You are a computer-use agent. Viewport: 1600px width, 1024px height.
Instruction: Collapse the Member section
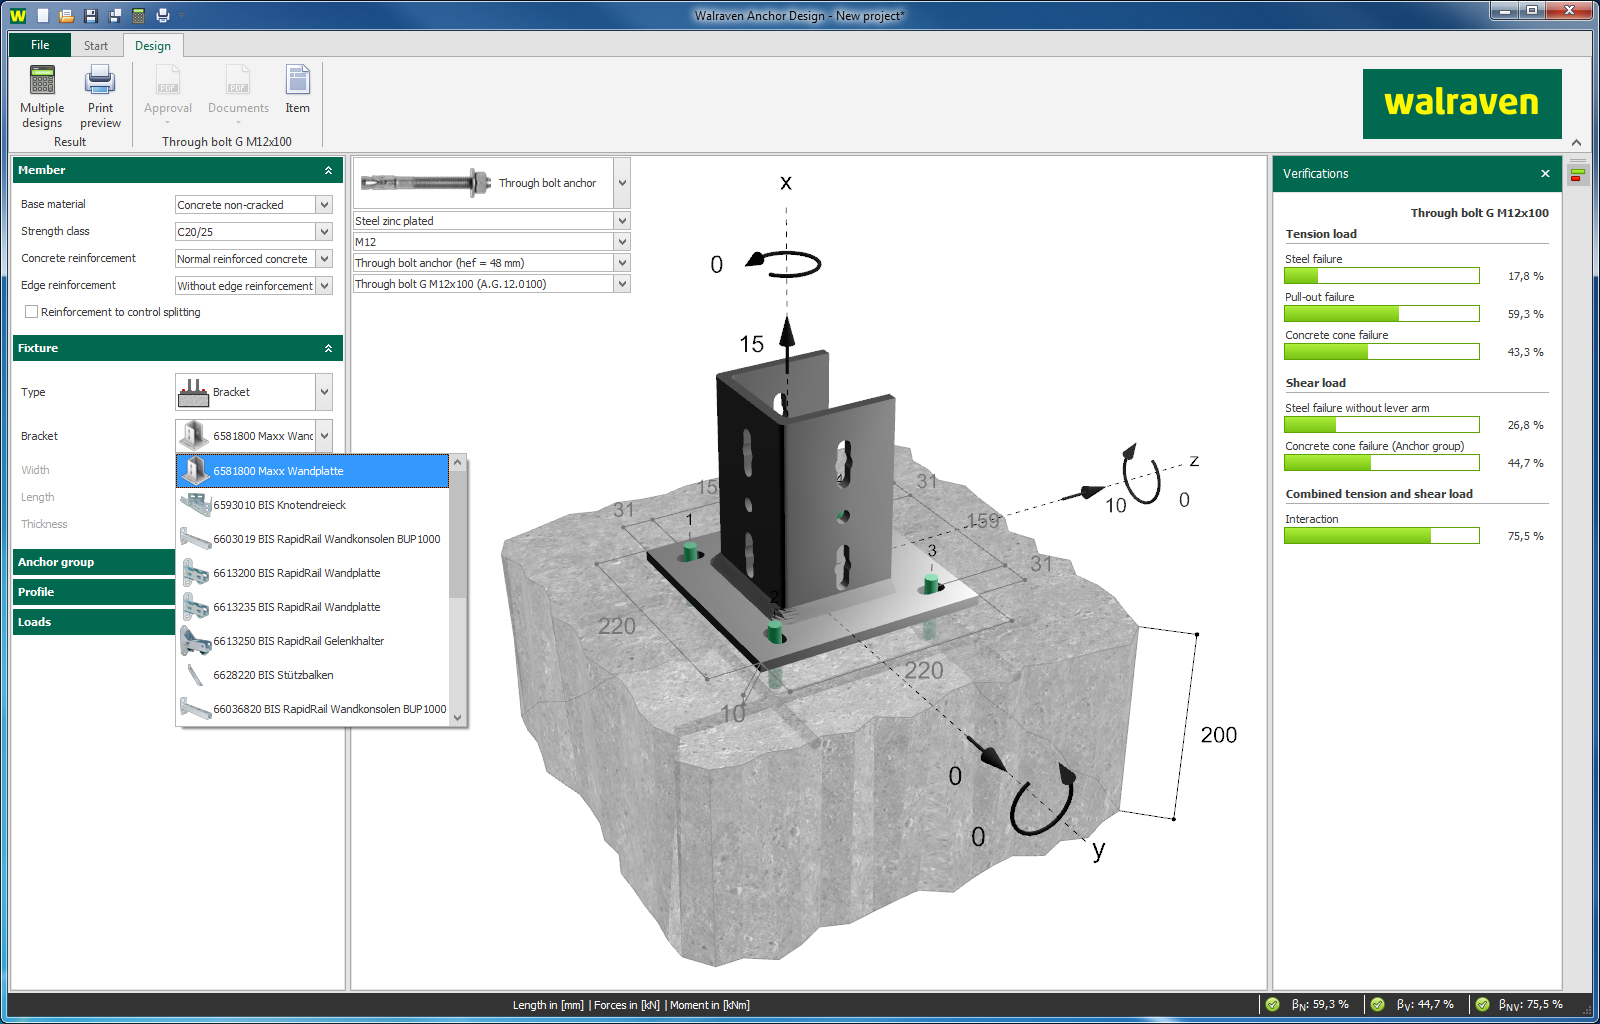point(328,170)
